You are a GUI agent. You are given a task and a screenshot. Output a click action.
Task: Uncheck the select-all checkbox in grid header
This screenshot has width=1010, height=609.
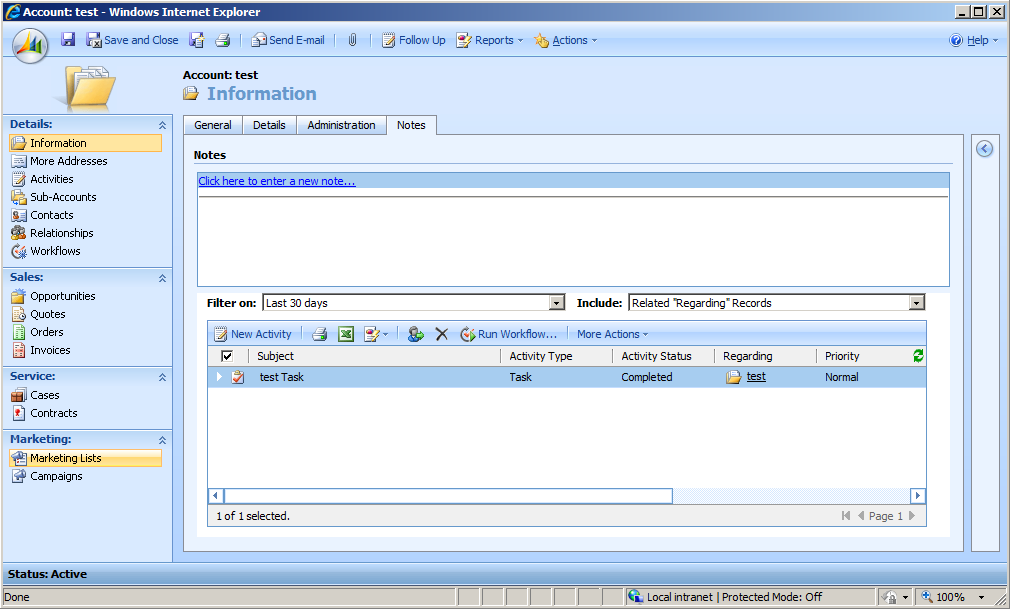pos(227,356)
